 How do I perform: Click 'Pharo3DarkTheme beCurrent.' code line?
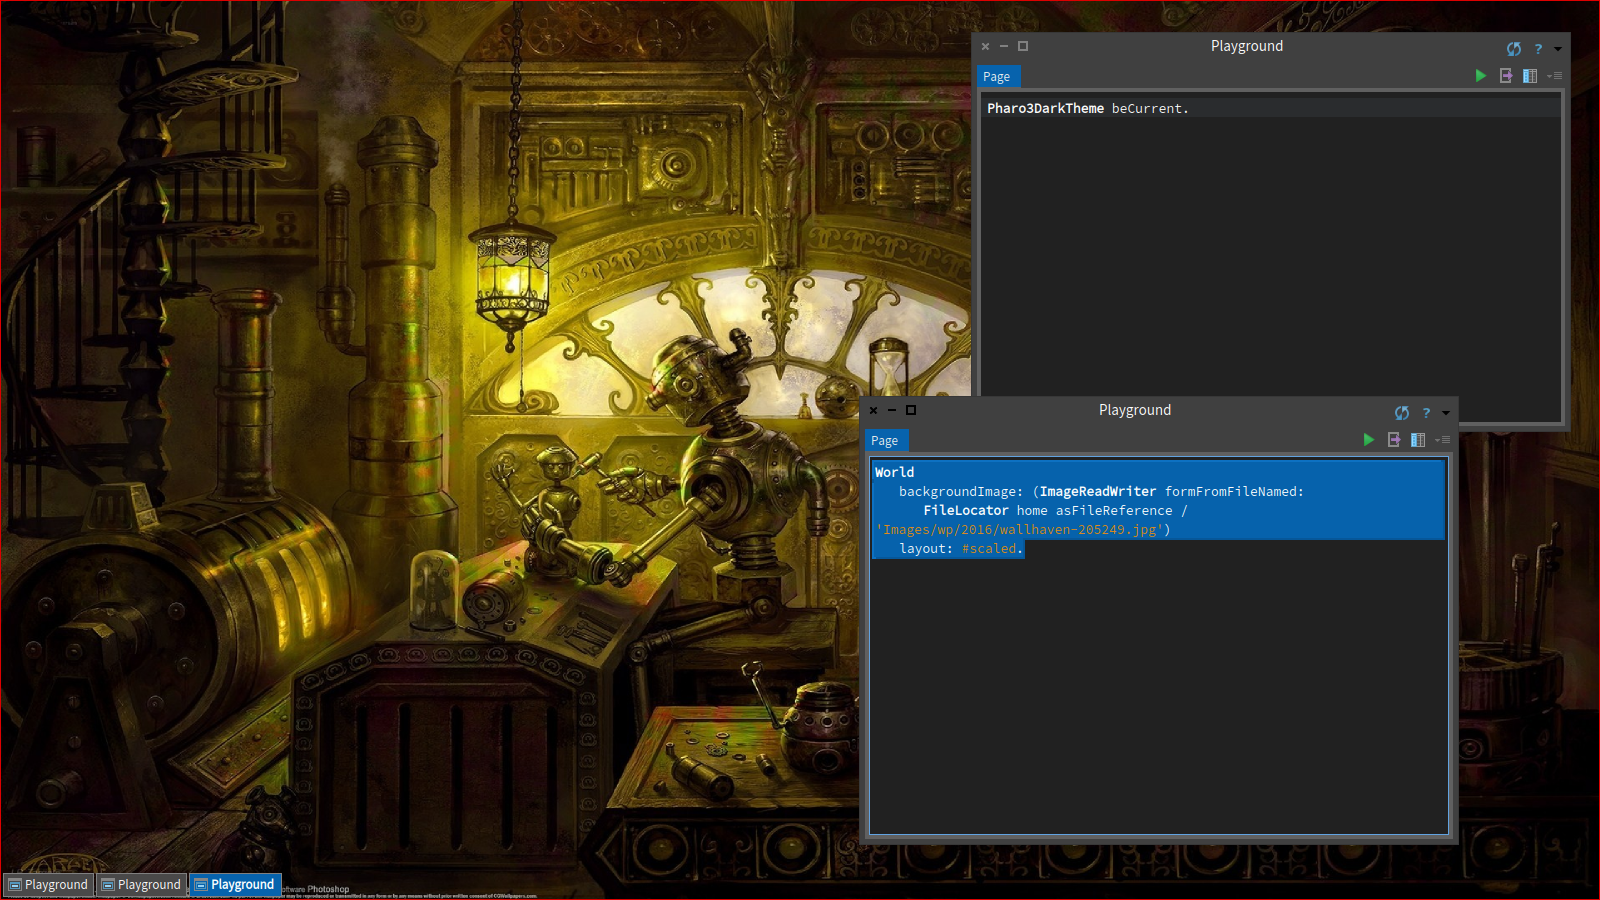pos(1087,108)
